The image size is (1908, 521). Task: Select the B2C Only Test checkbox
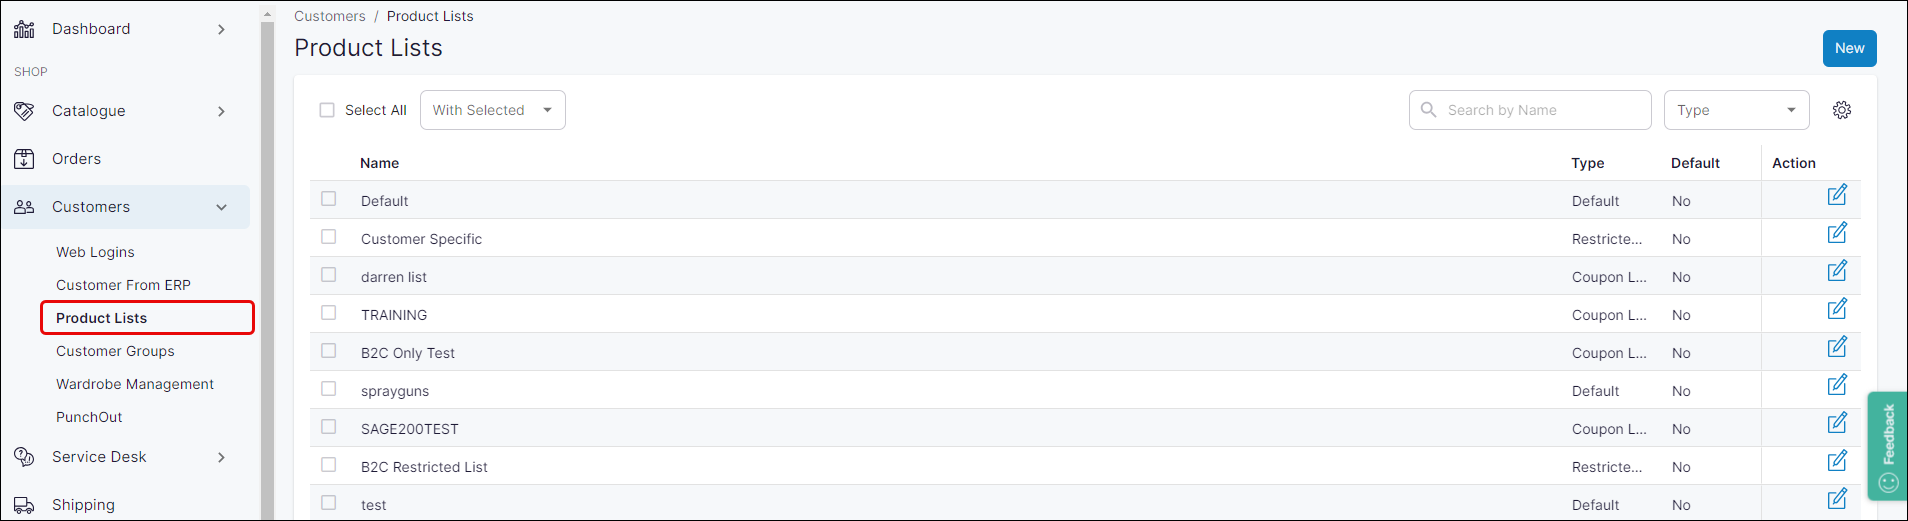point(328,351)
